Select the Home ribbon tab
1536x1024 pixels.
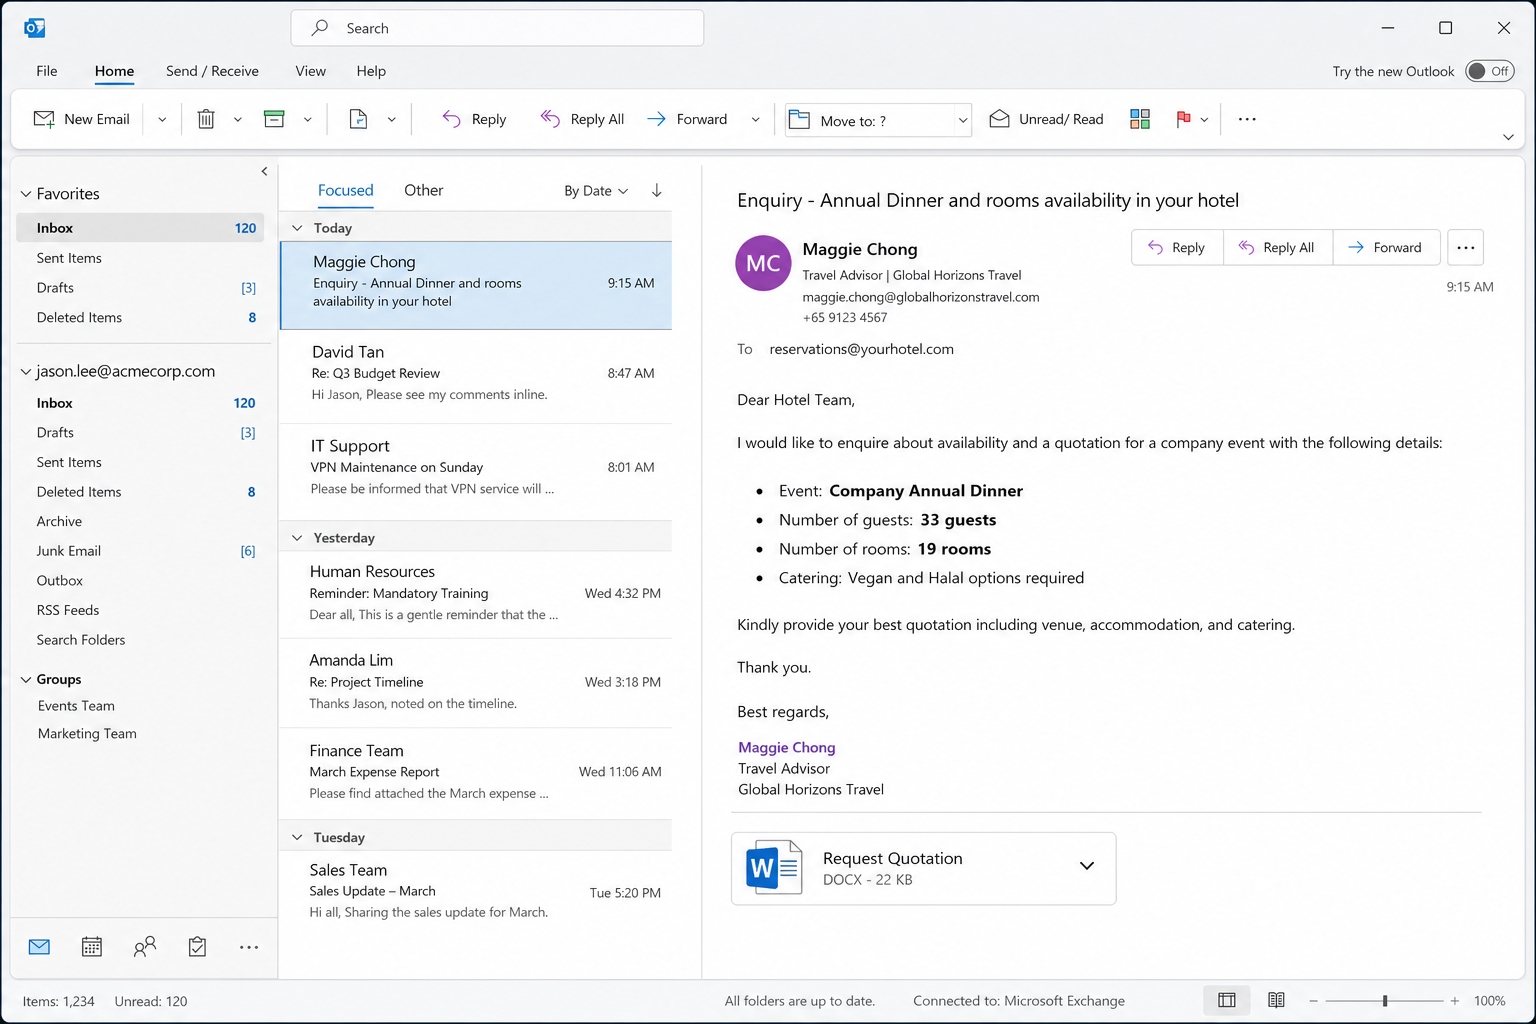114,71
